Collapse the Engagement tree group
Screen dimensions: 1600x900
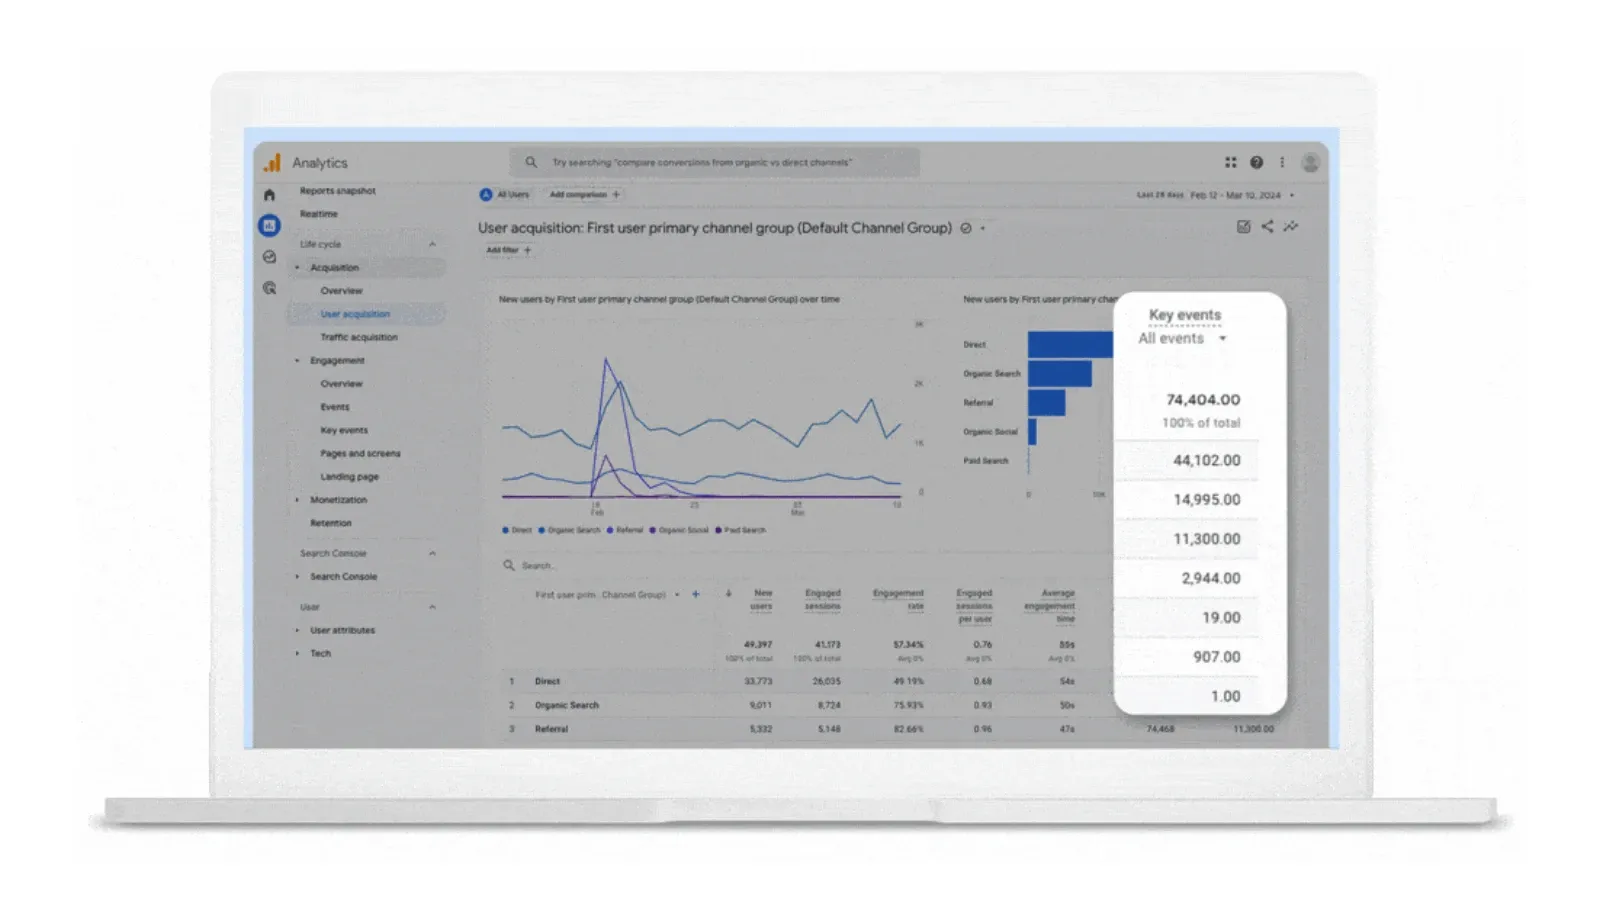[297, 361]
